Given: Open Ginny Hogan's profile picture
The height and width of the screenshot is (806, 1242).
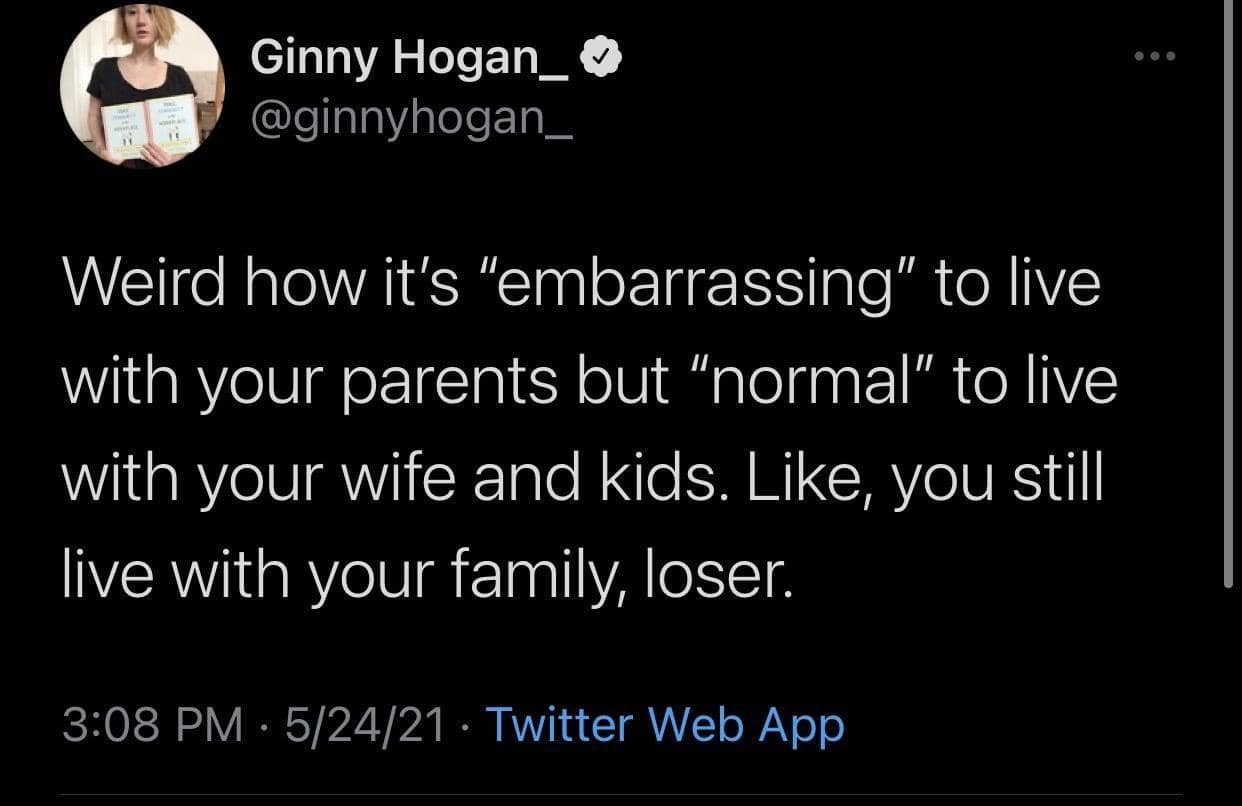Looking at the screenshot, I should pos(142,86).
